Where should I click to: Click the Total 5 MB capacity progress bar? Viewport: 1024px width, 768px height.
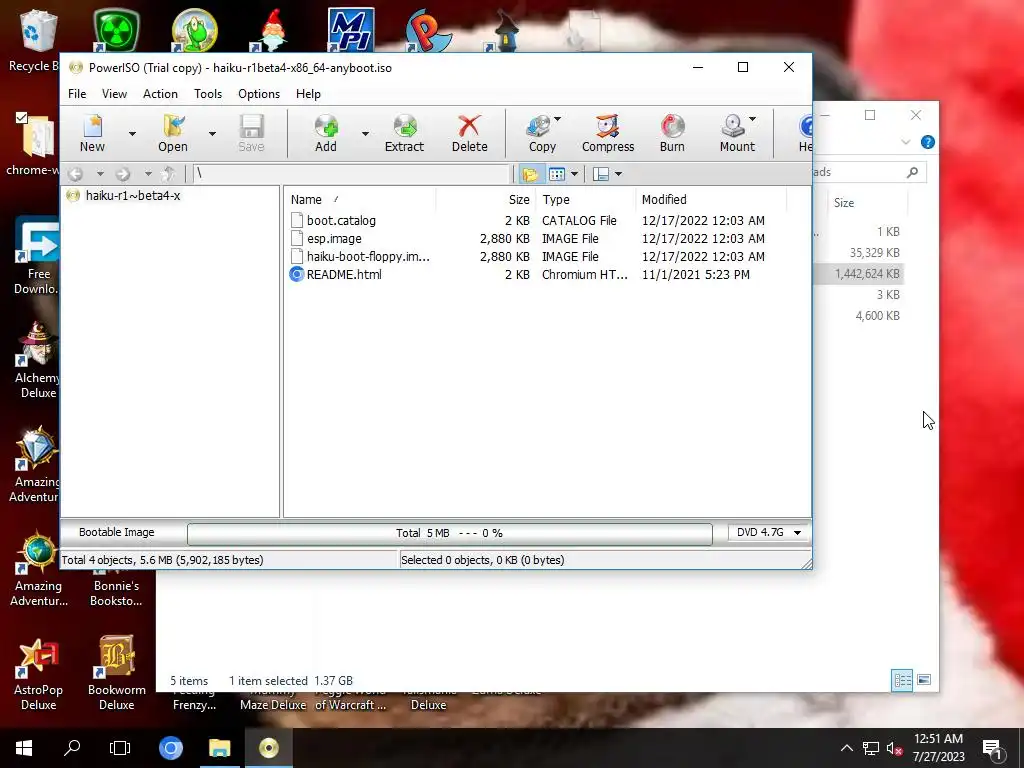[x=449, y=534]
